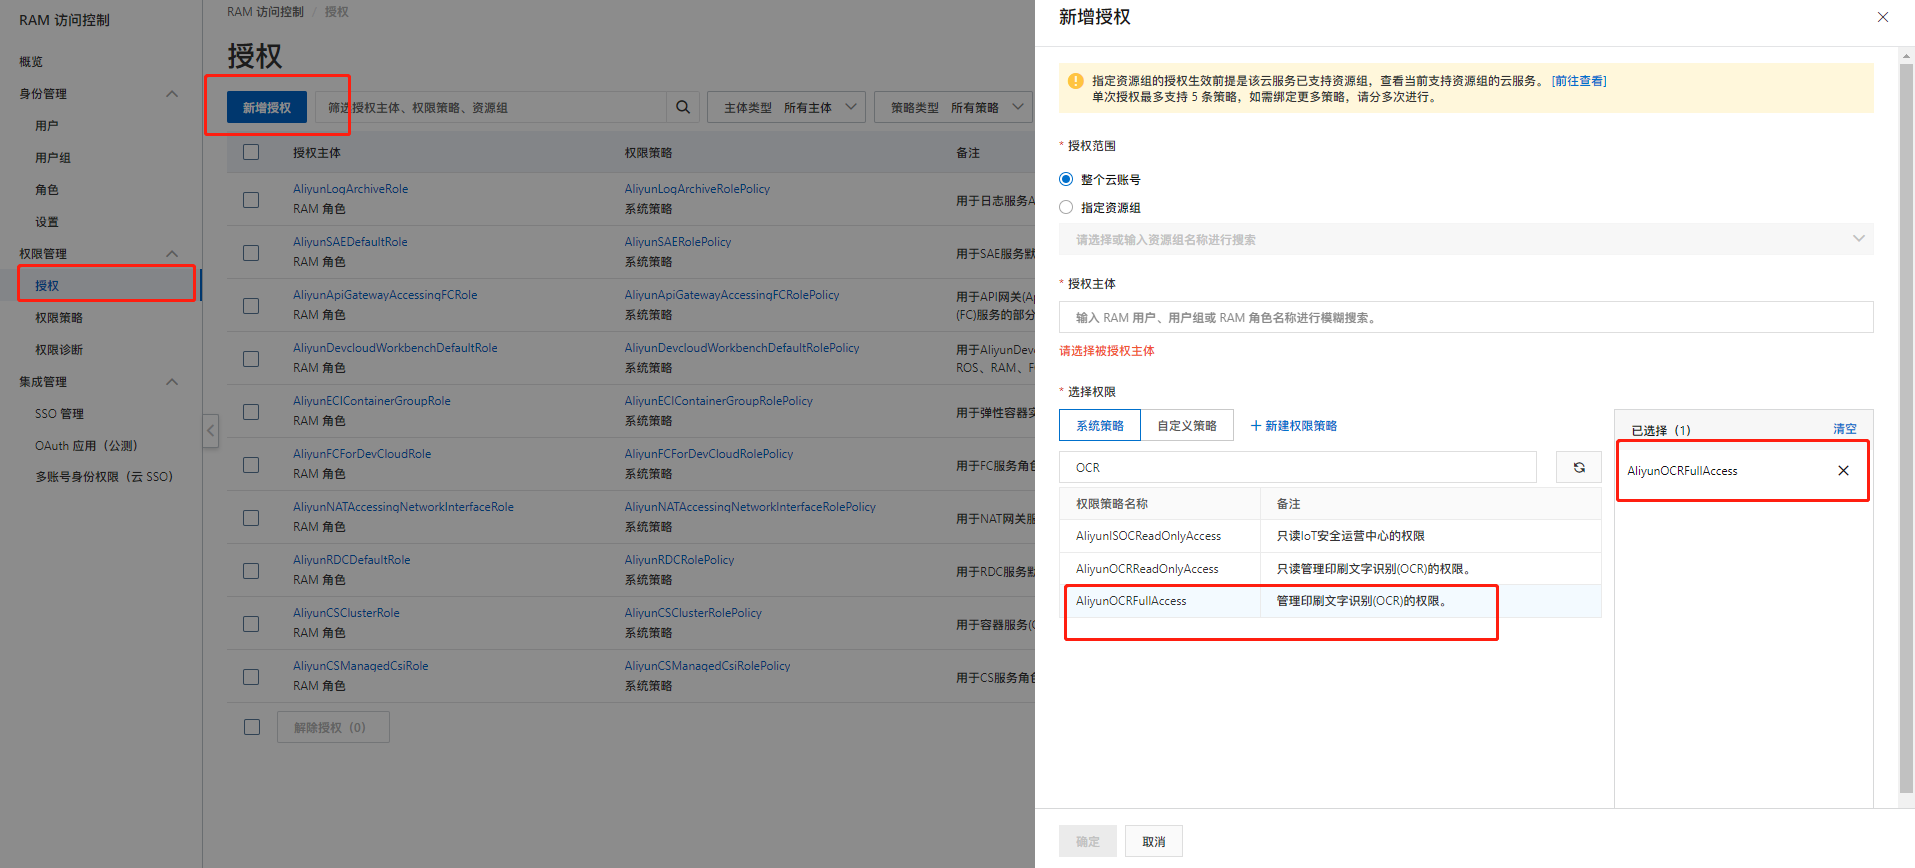Viewport: 1915px width, 868px height.
Task: Collapse the 身份管理 sidebar section
Action: pos(172,94)
